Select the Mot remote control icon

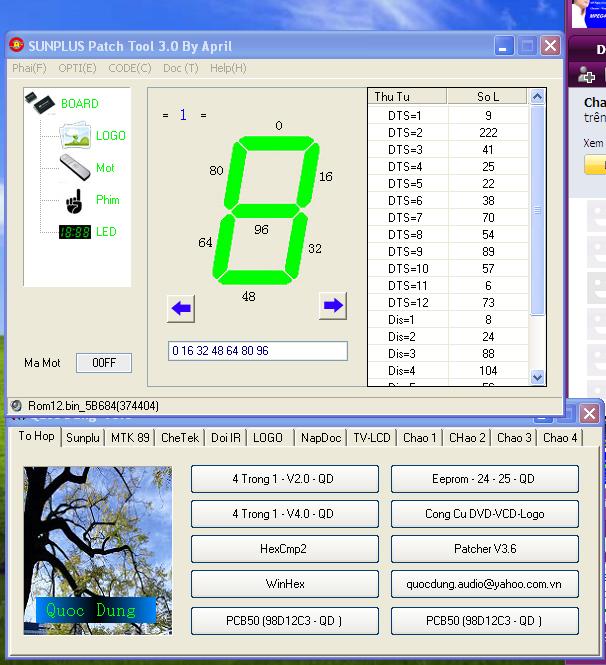pos(75,167)
